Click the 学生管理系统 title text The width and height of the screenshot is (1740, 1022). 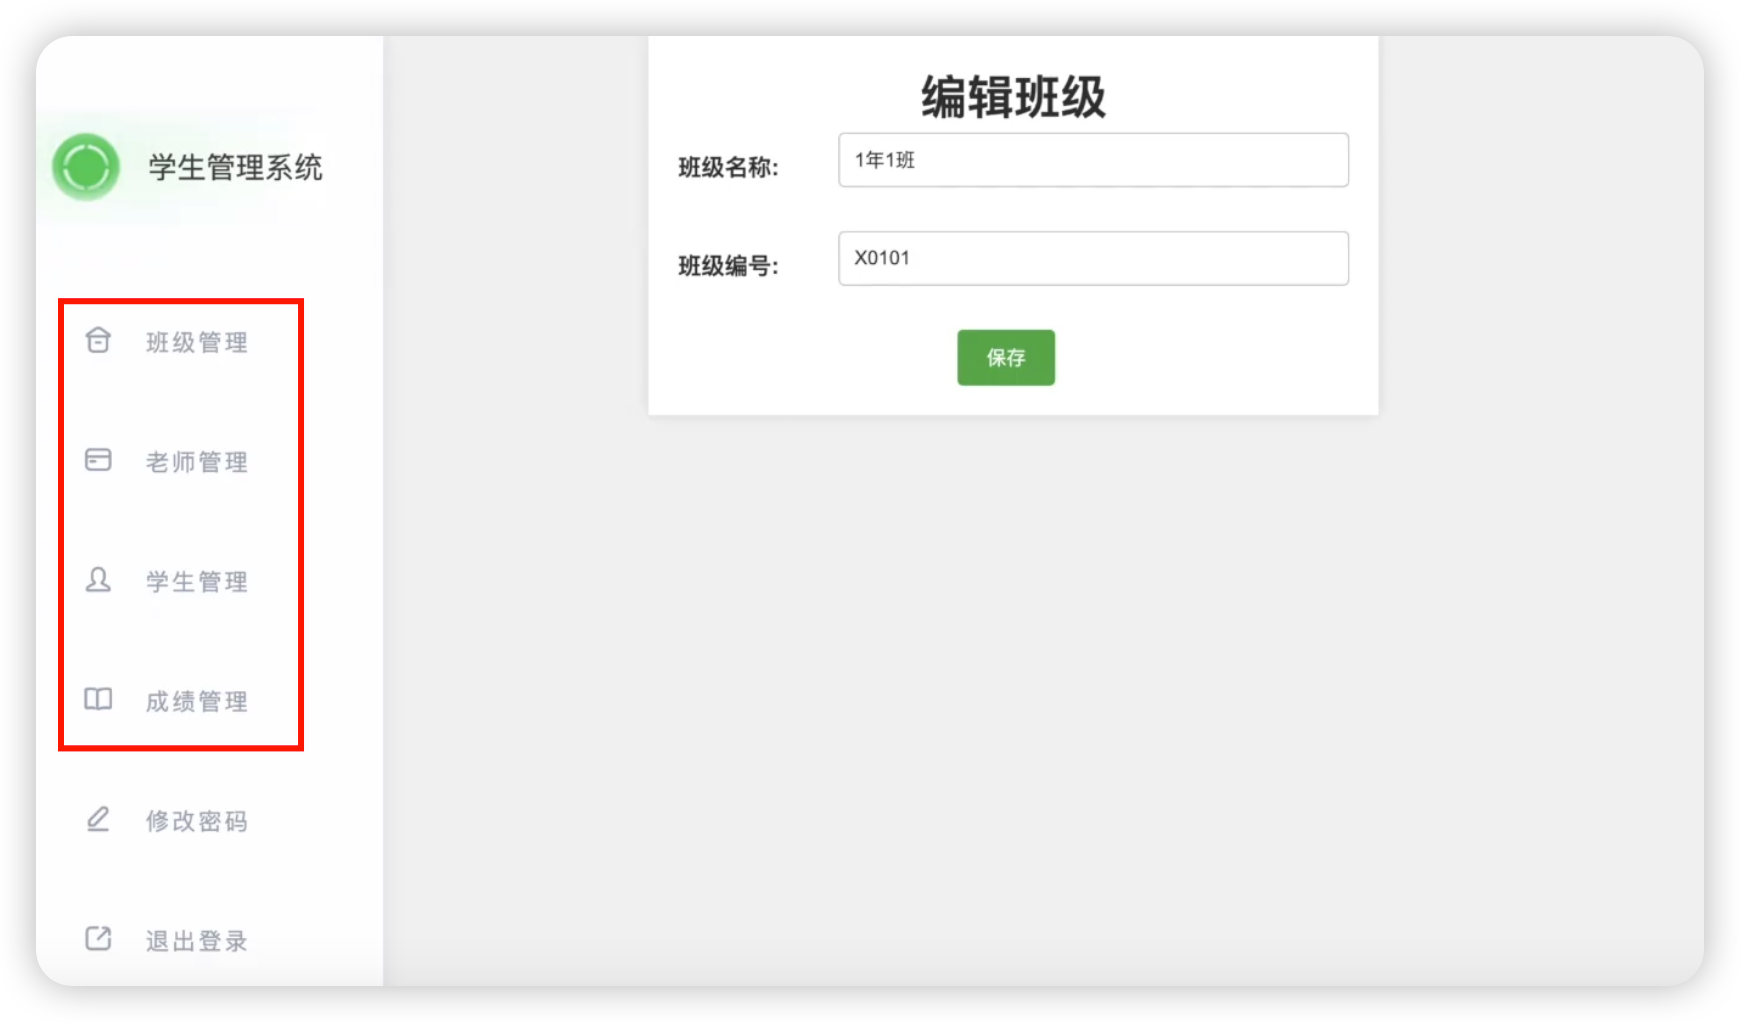pyautogui.click(x=236, y=167)
